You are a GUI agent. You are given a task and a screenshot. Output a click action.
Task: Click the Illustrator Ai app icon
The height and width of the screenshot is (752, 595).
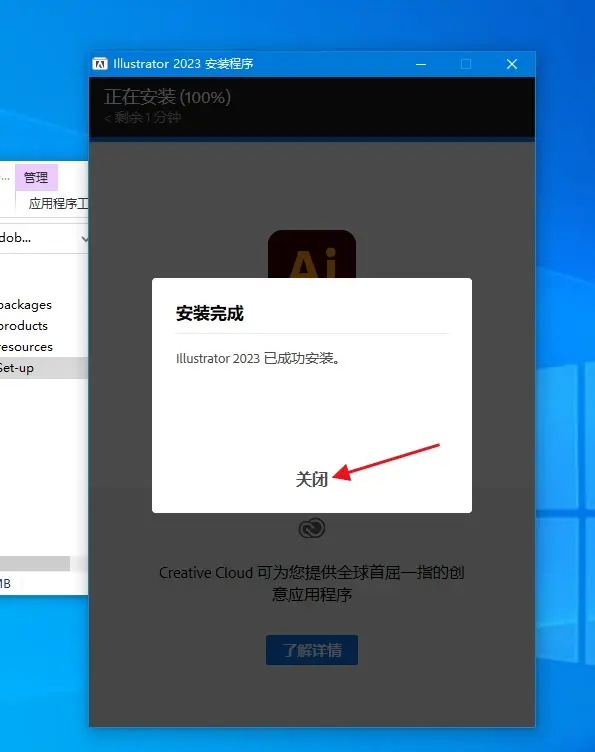tap(312, 254)
